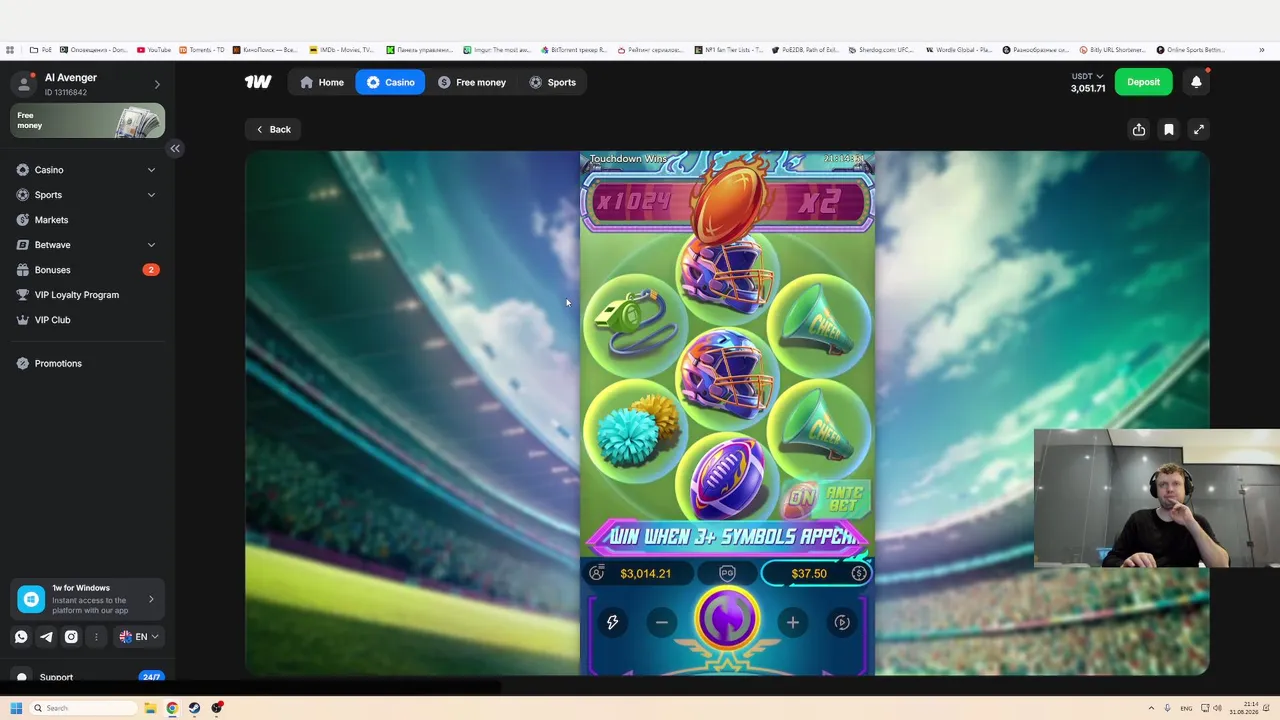Click the green Deposit button

[1143, 82]
